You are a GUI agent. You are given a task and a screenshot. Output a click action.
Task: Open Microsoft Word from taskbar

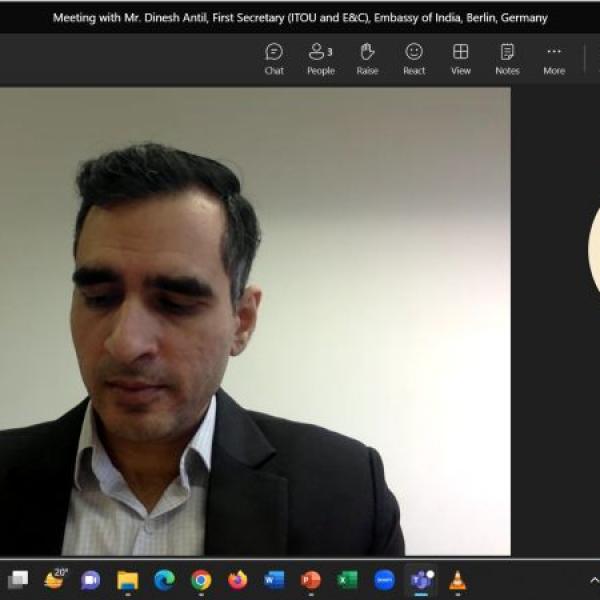click(x=274, y=580)
